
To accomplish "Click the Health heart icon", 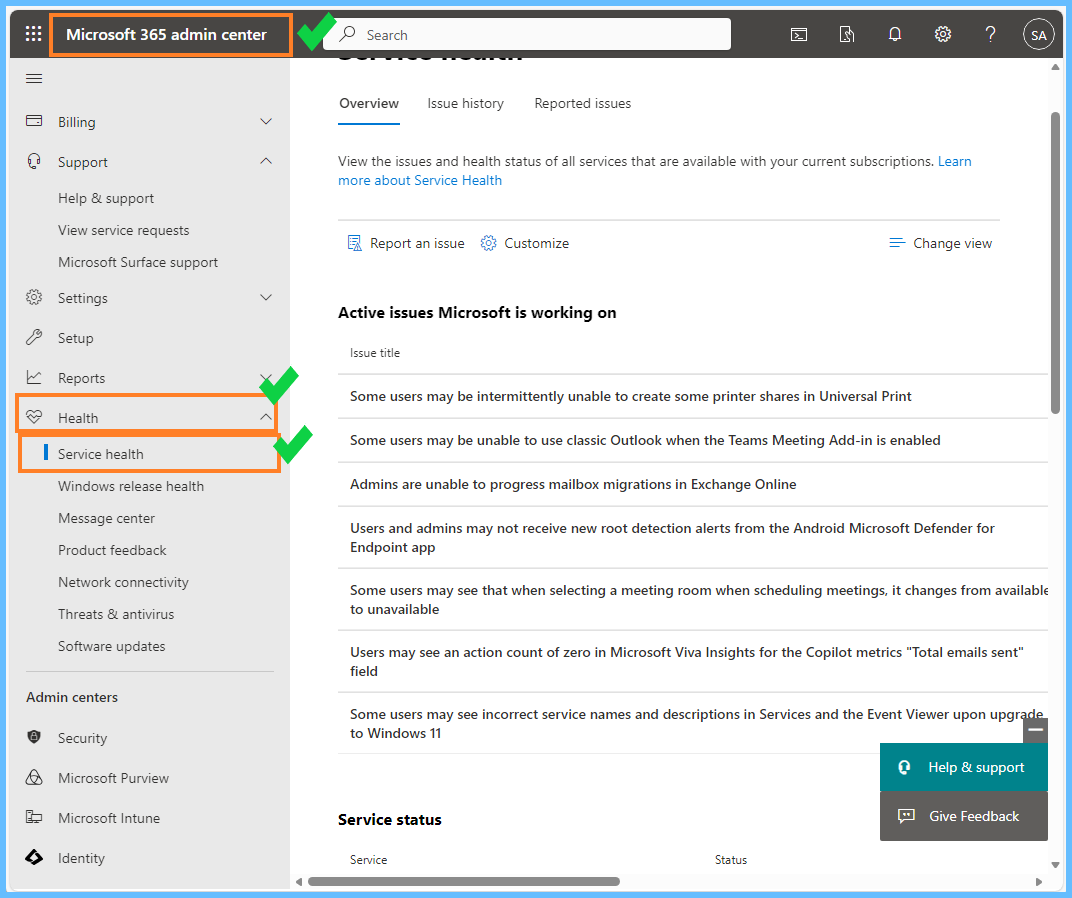I will (x=34, y=417).
